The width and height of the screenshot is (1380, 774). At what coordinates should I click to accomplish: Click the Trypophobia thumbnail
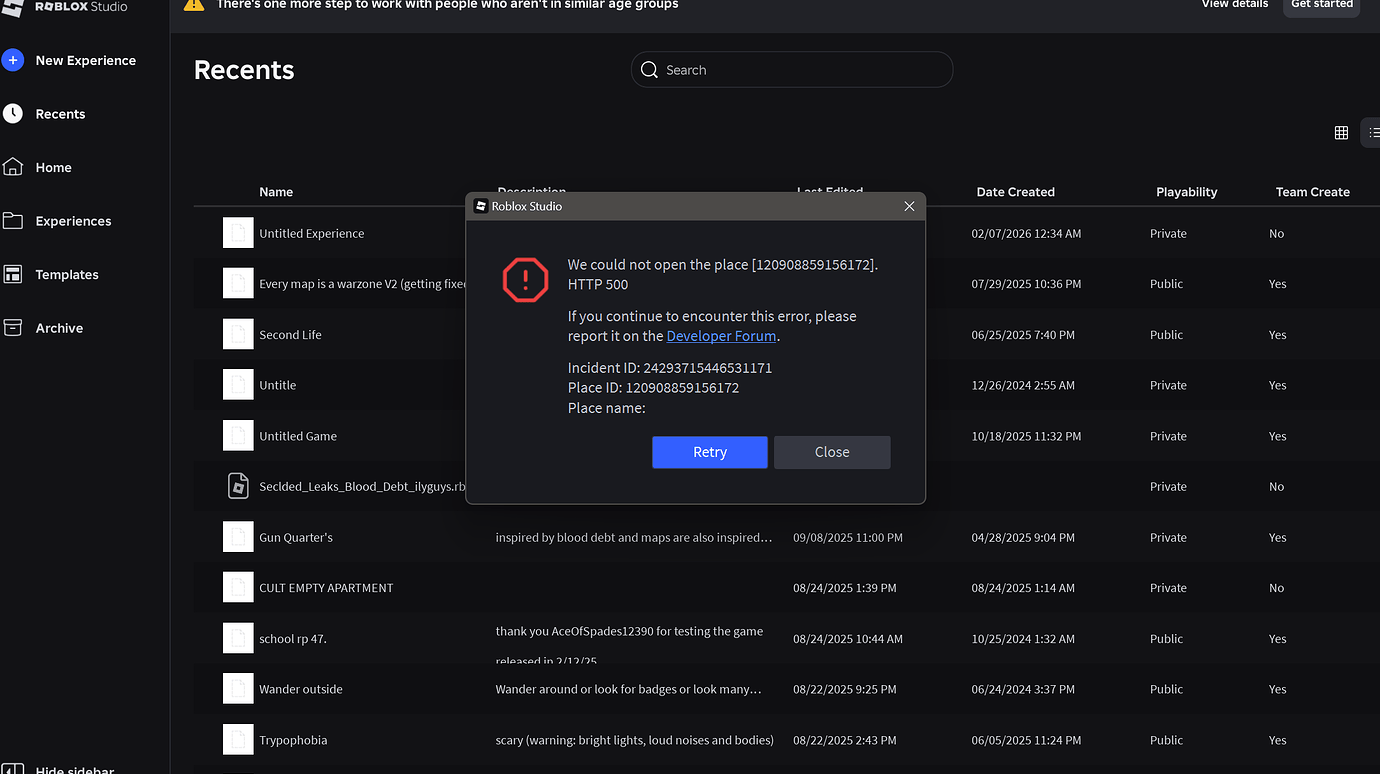point(238,740)
